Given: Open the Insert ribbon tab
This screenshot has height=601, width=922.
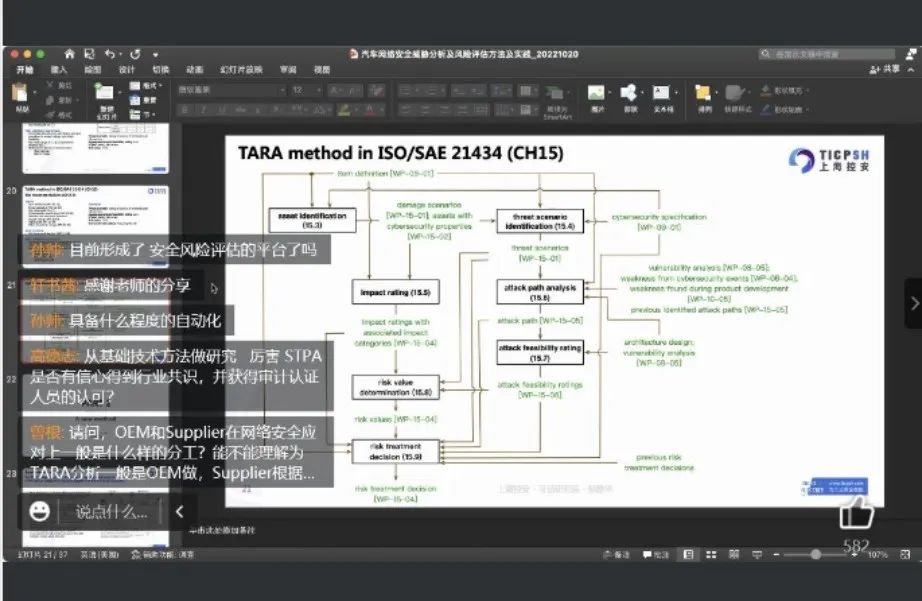Looking at the screenshot, I should tap(59, 70).
